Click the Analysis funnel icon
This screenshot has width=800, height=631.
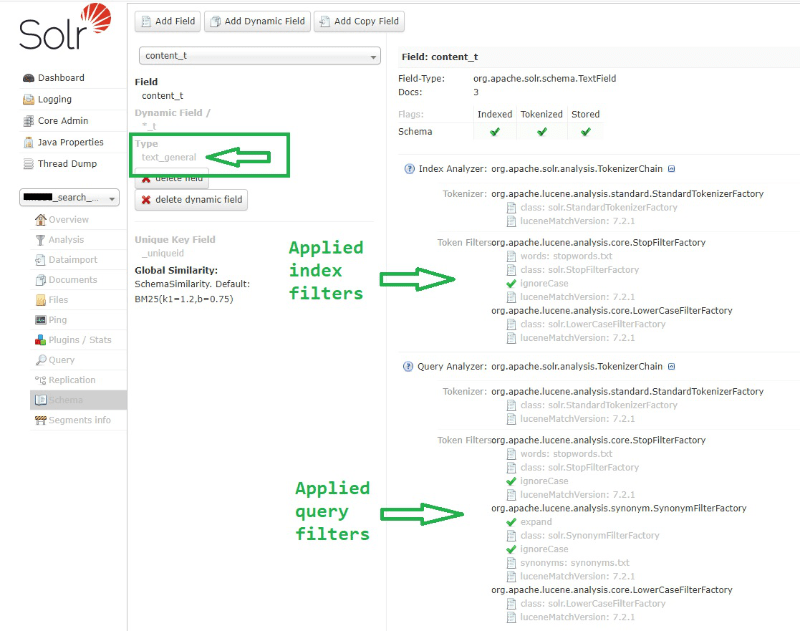pos(40,240)
